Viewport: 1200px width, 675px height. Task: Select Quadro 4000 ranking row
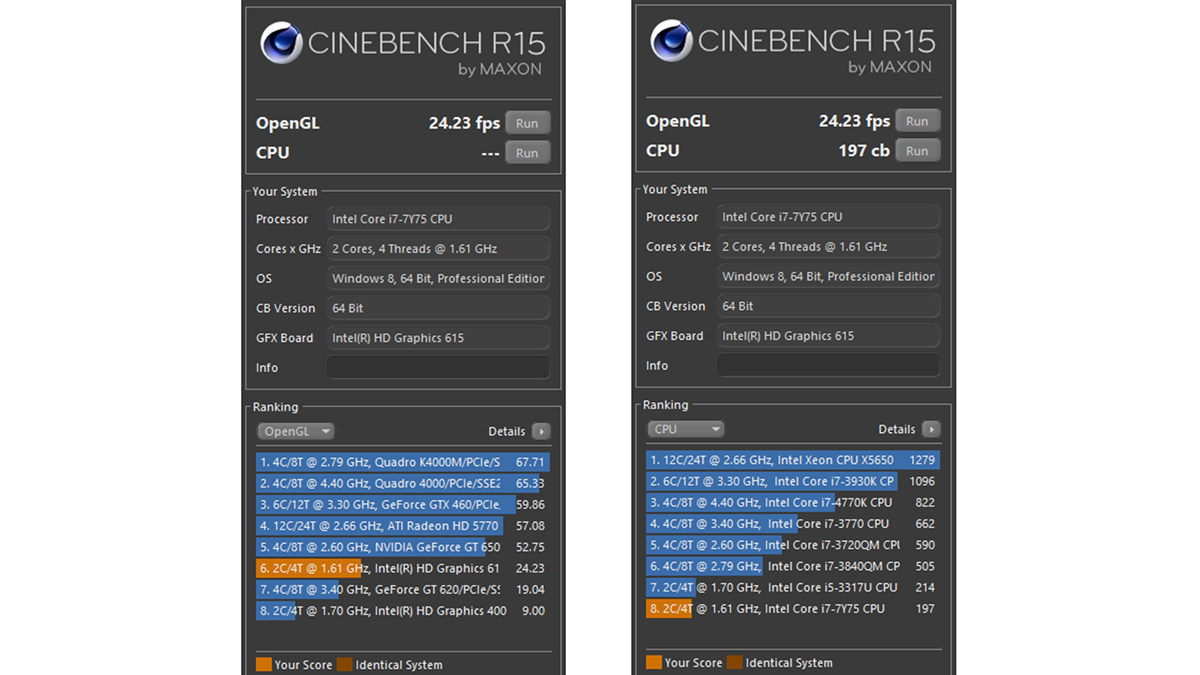point(403,483)
